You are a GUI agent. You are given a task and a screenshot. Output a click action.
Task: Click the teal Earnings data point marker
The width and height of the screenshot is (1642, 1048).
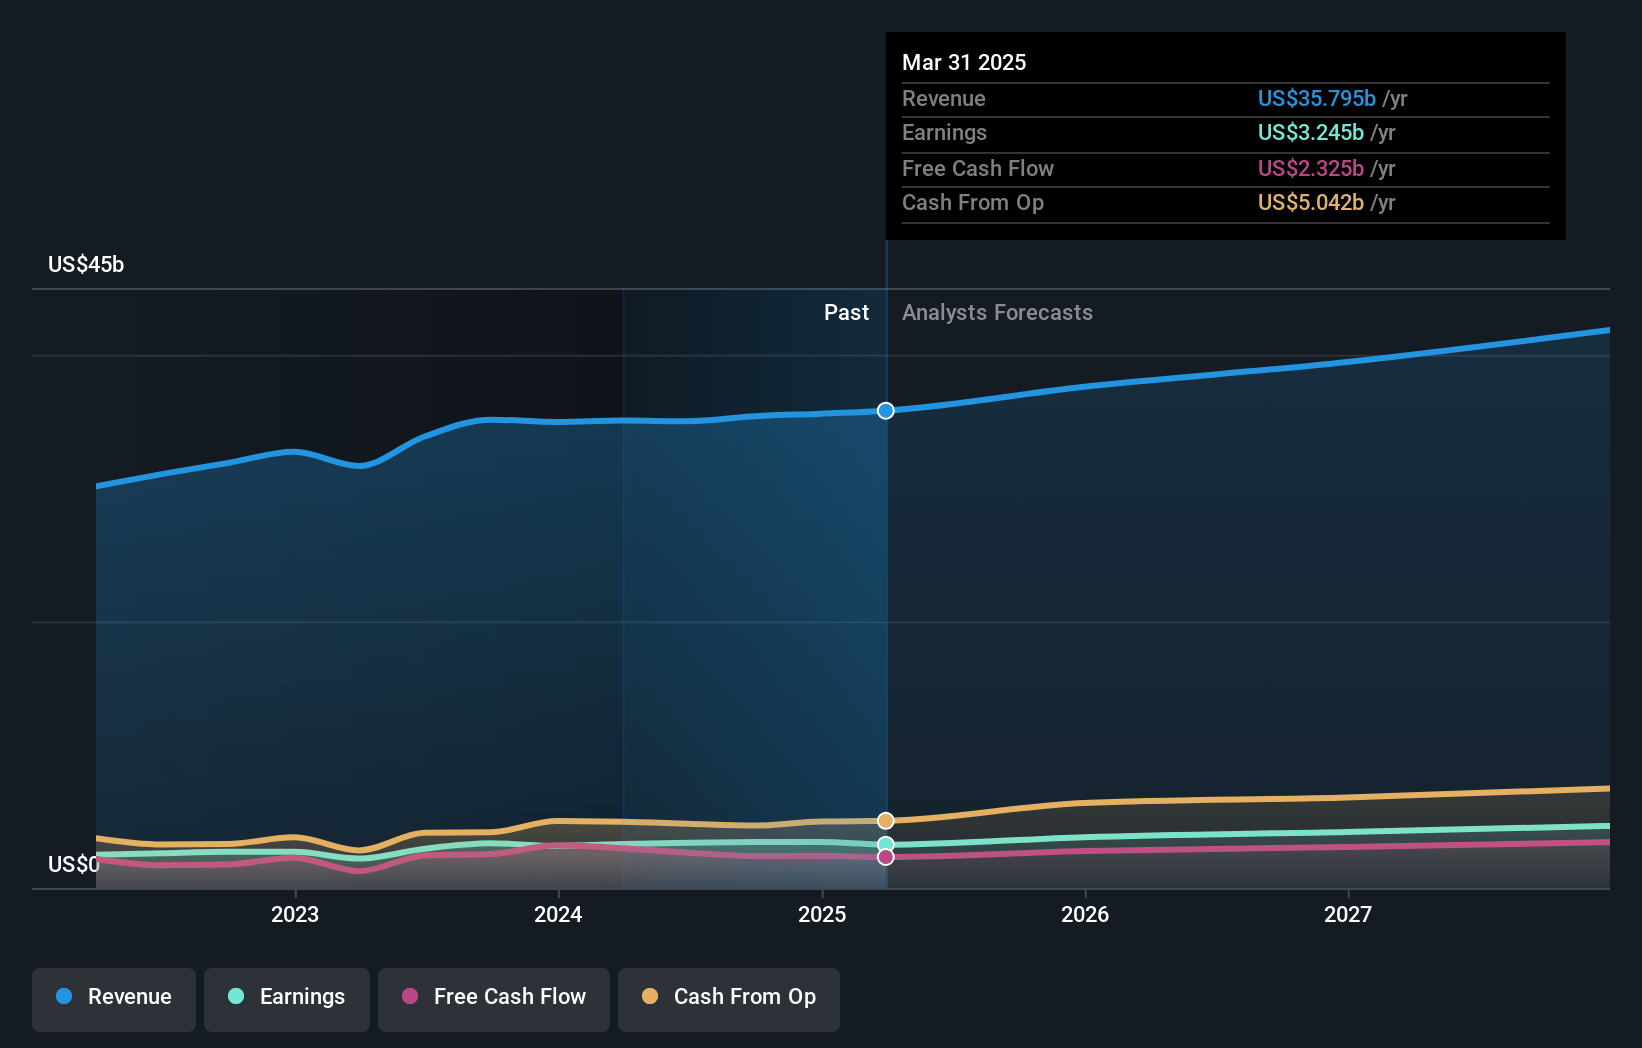coord(886,845)
